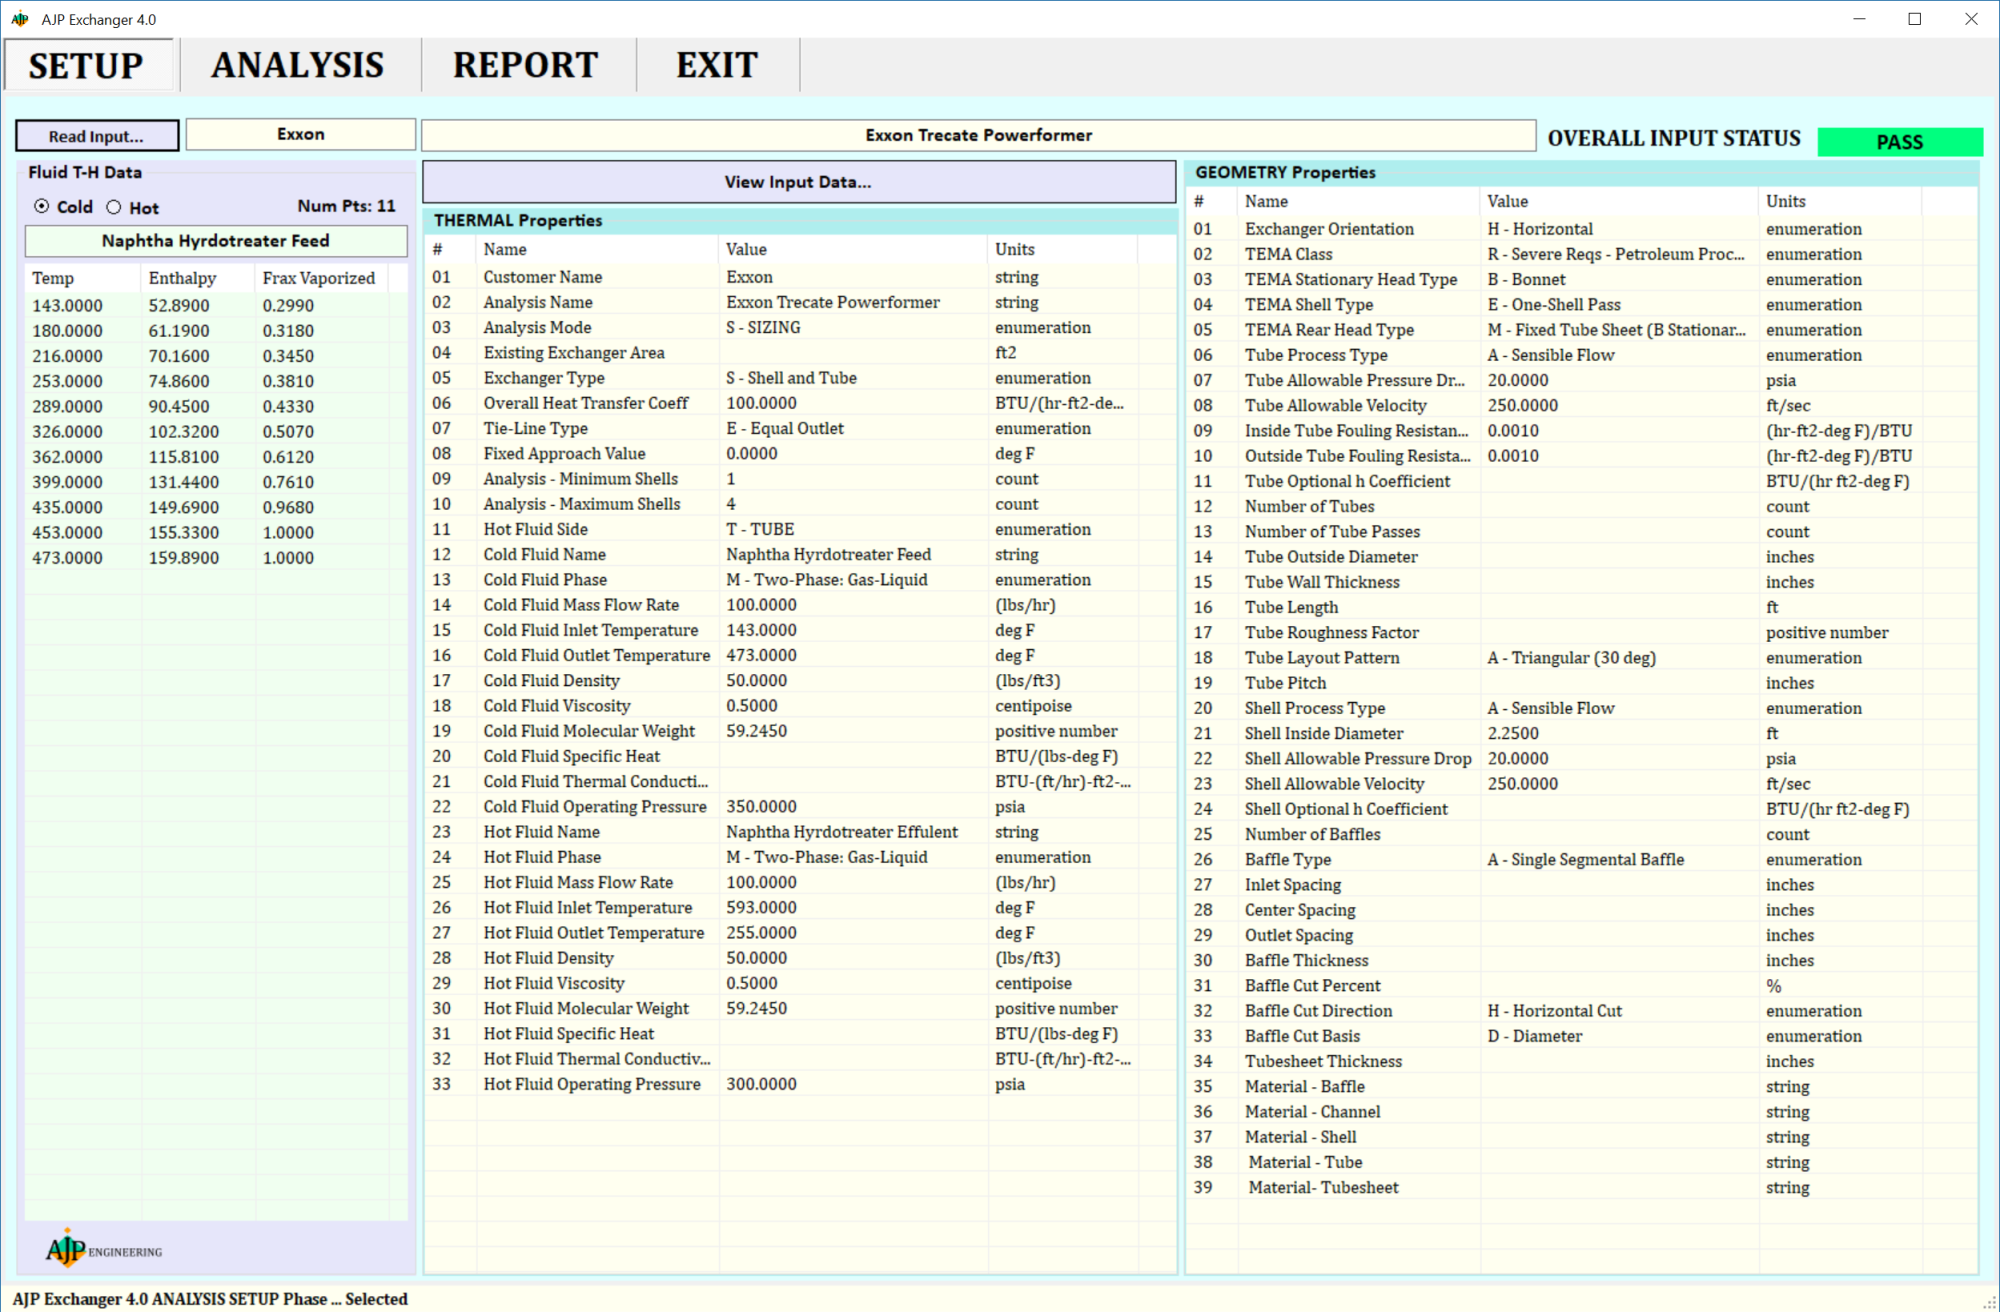Click the Num Pts: 11 label
The width and height of the screenshot is (2000, 1312).
346,206
